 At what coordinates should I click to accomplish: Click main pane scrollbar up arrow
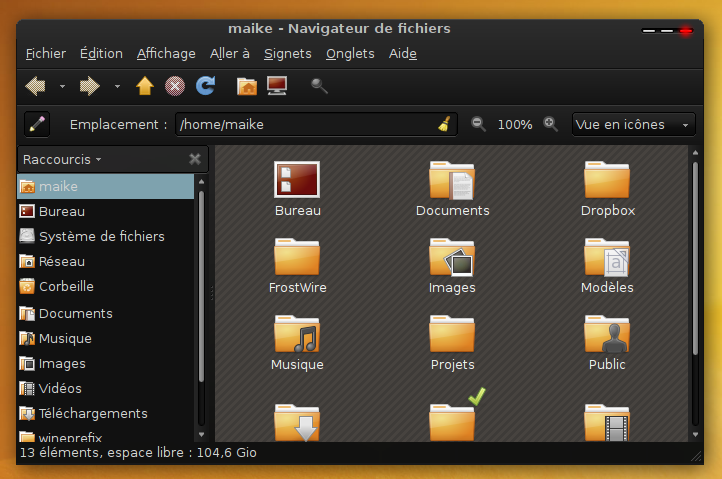[695, 152]
